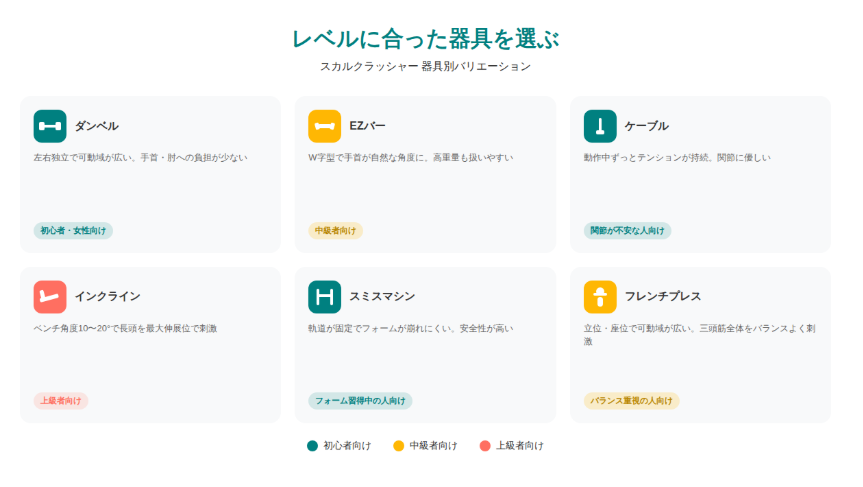Select the 中級者向け tag on EZバー card
The image size is (863, 487).
335,231
